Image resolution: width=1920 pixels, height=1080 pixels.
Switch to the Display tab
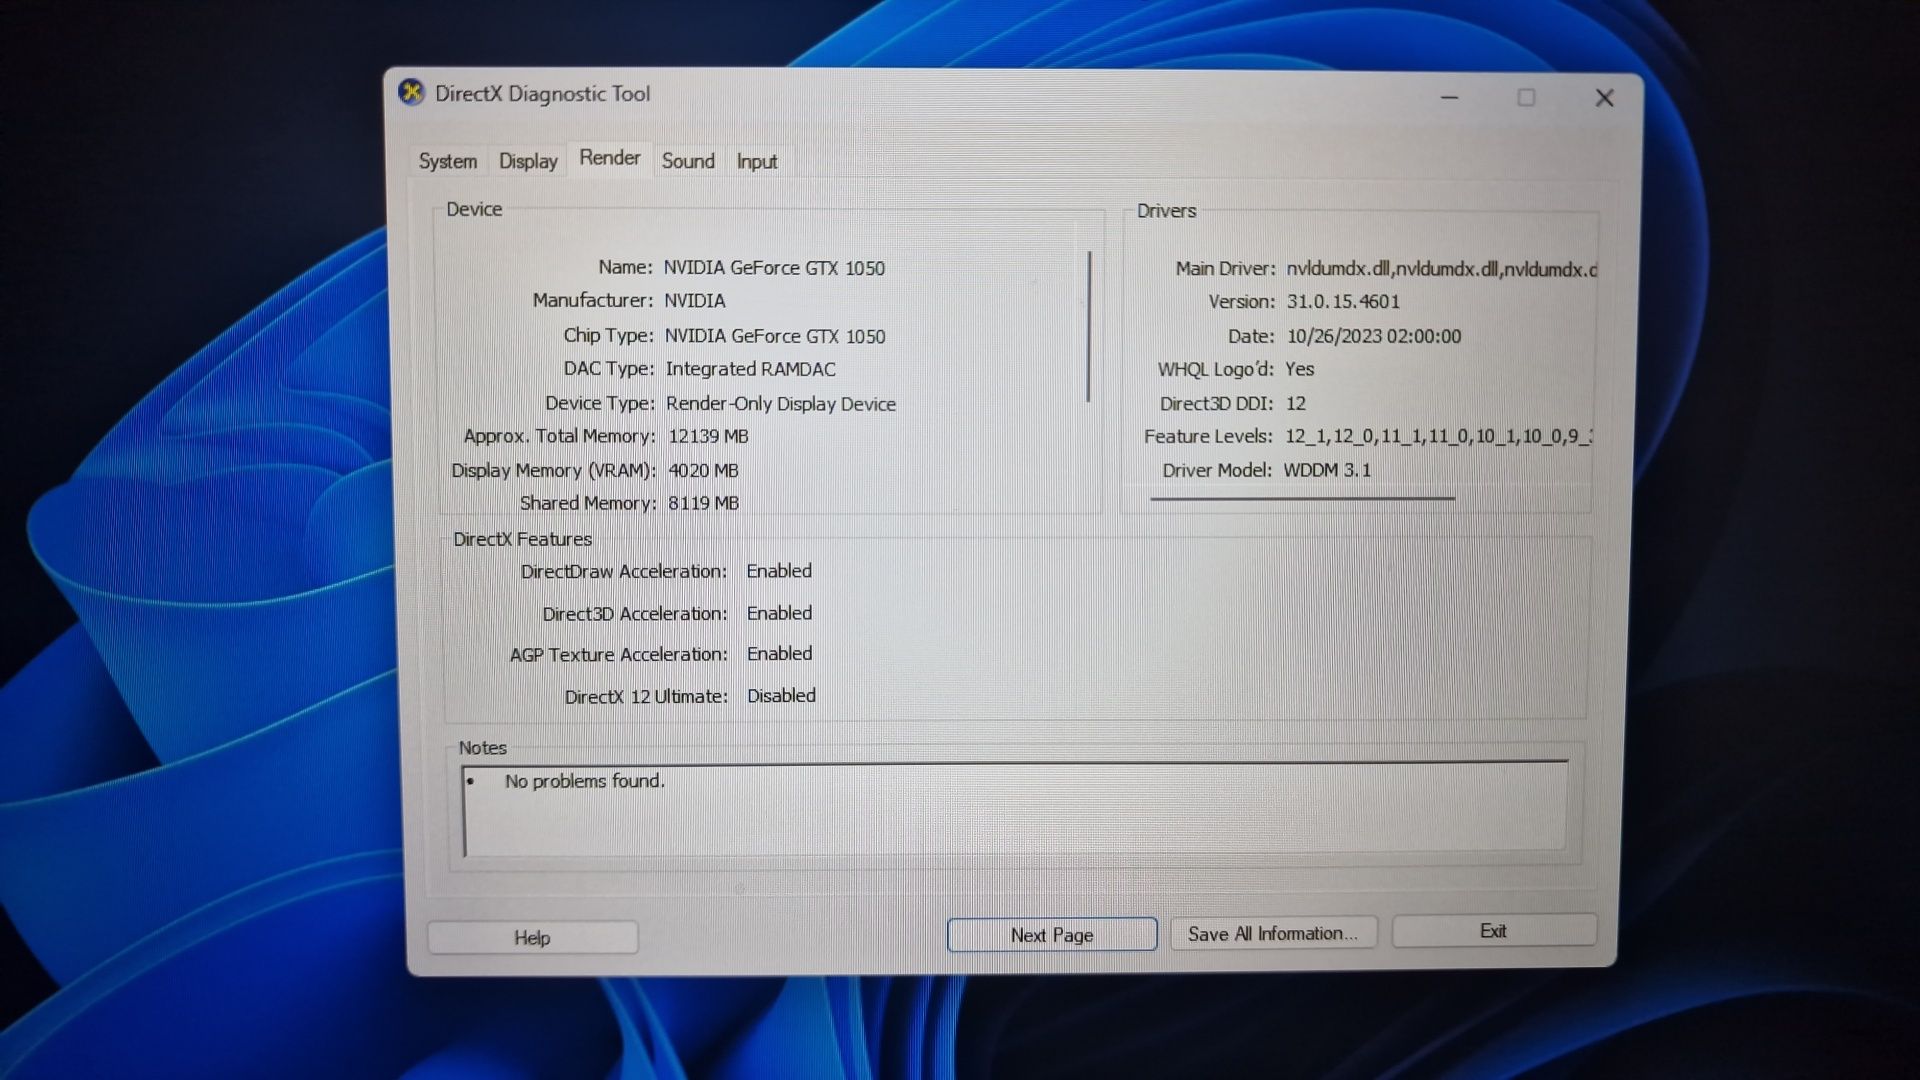[528, 161]
